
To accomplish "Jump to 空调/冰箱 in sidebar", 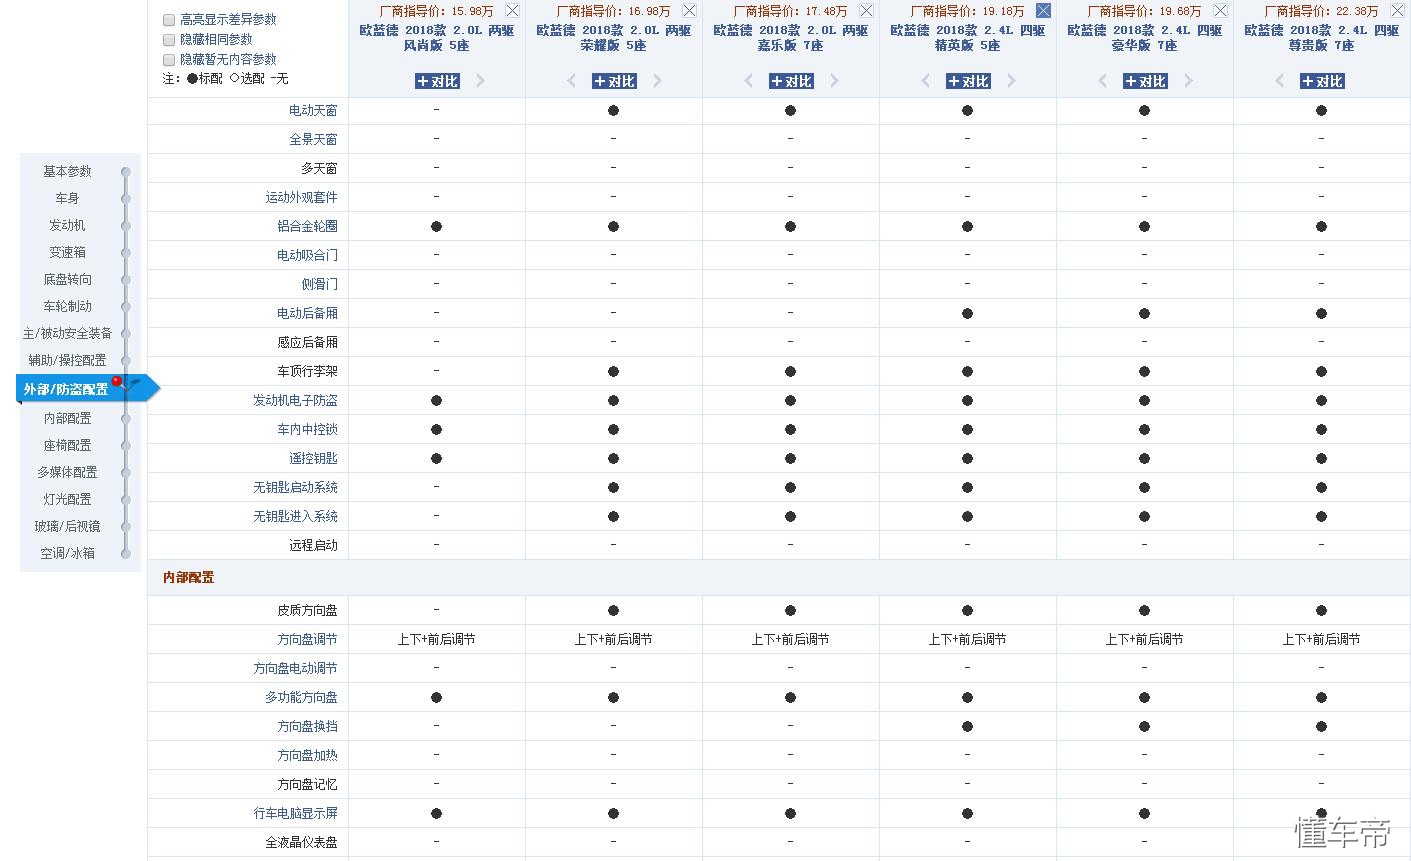I will pos(67,553).
